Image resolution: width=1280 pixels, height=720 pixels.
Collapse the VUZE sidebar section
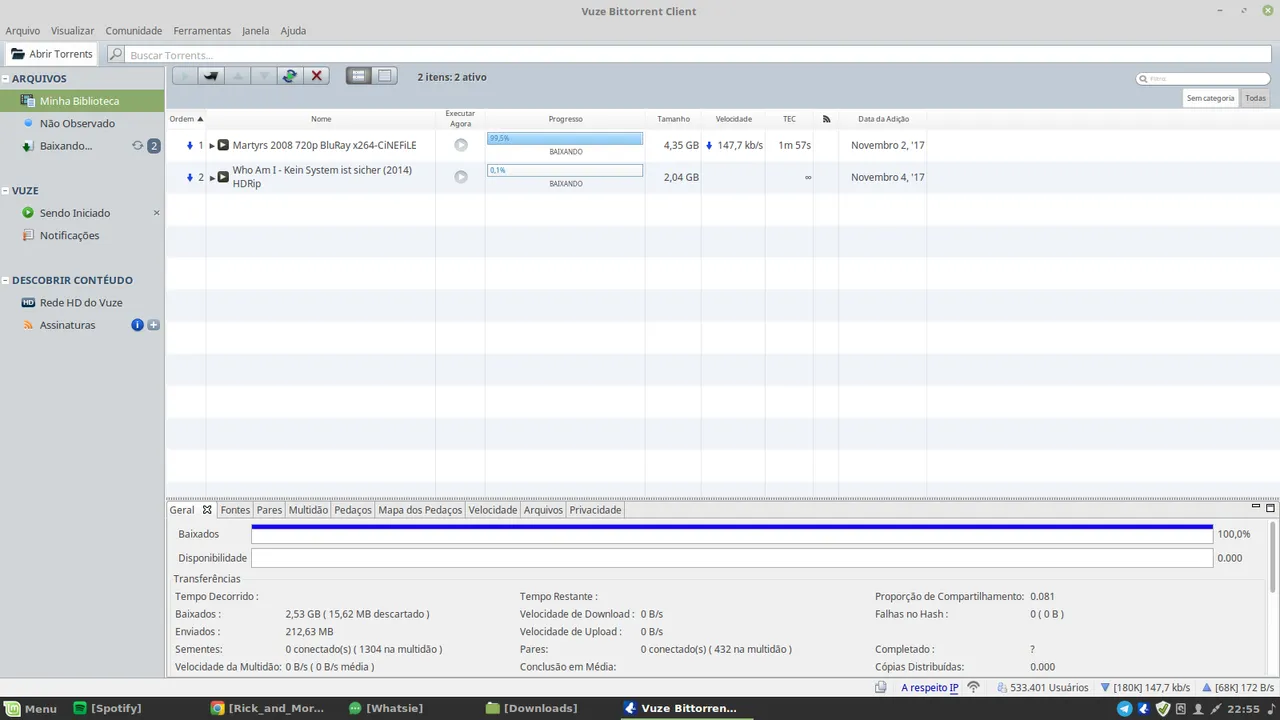coord(5,191)
